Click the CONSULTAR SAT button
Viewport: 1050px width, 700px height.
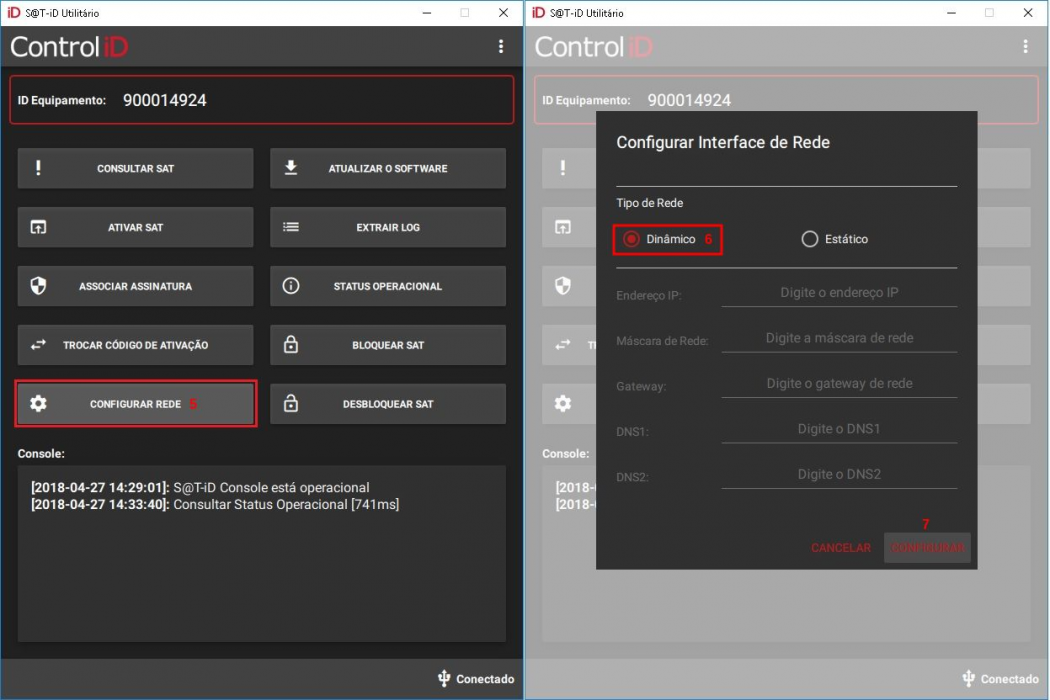point(135,168)
